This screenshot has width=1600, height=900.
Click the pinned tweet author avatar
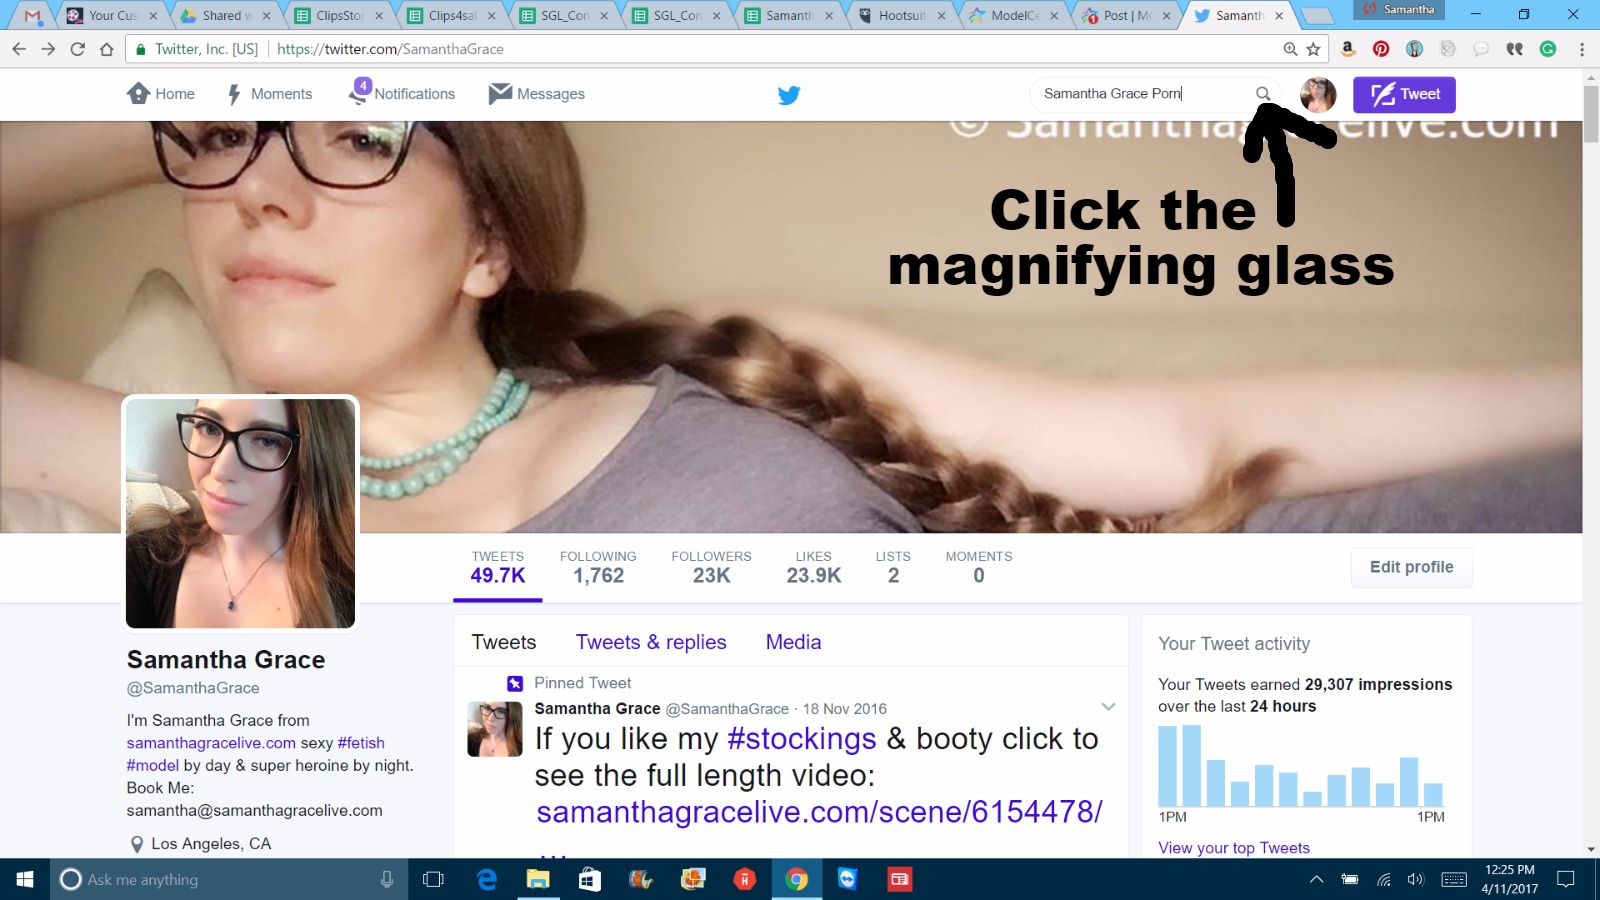[x=495, y=729]
